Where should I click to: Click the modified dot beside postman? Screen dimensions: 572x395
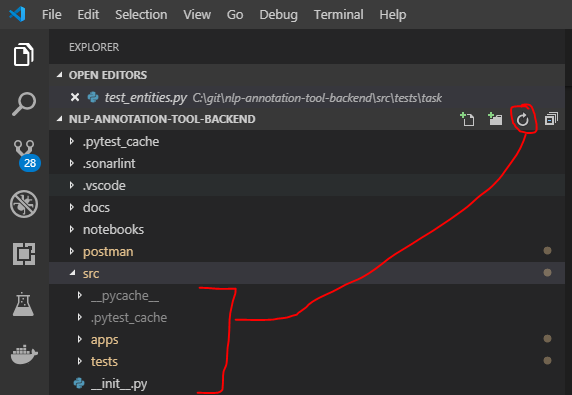point(547,251)
